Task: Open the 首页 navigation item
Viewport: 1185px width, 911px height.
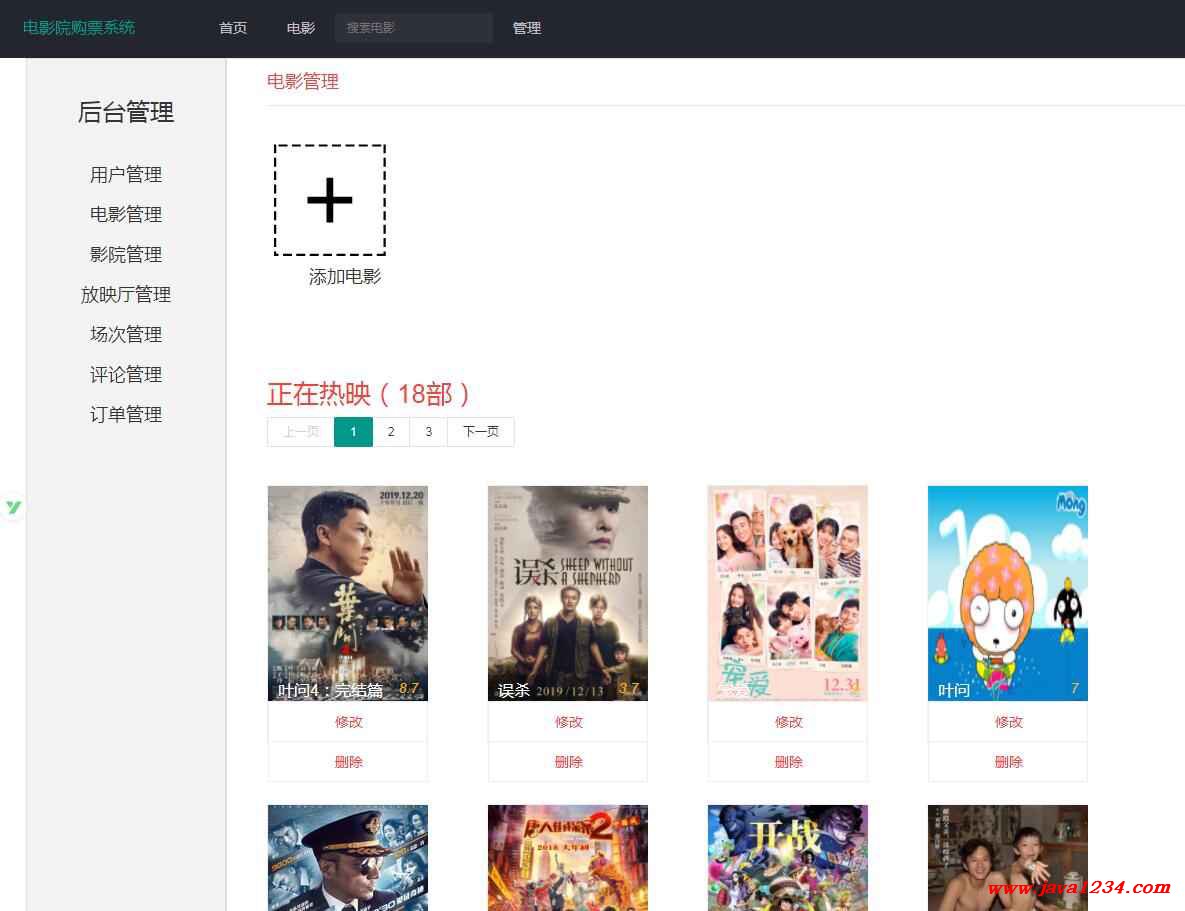Action: (233, 28)
